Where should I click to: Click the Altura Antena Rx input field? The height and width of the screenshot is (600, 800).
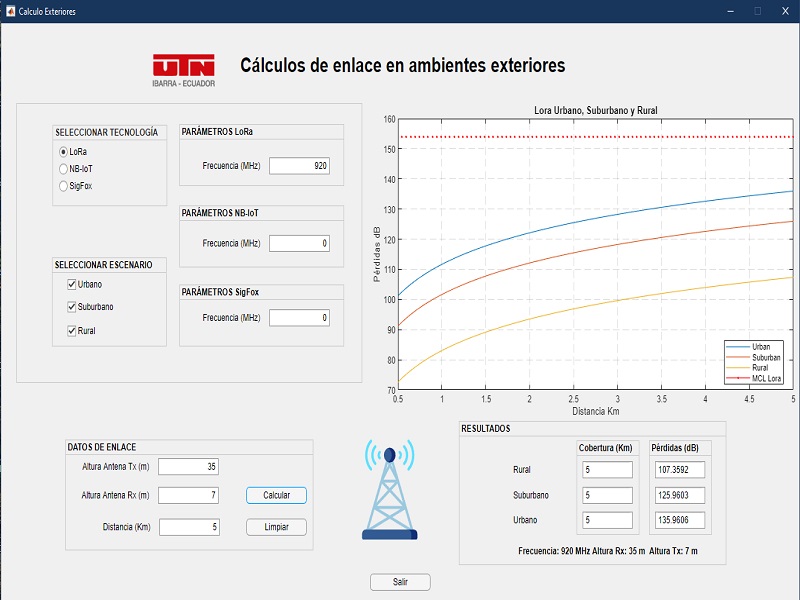tap(188, 495)
